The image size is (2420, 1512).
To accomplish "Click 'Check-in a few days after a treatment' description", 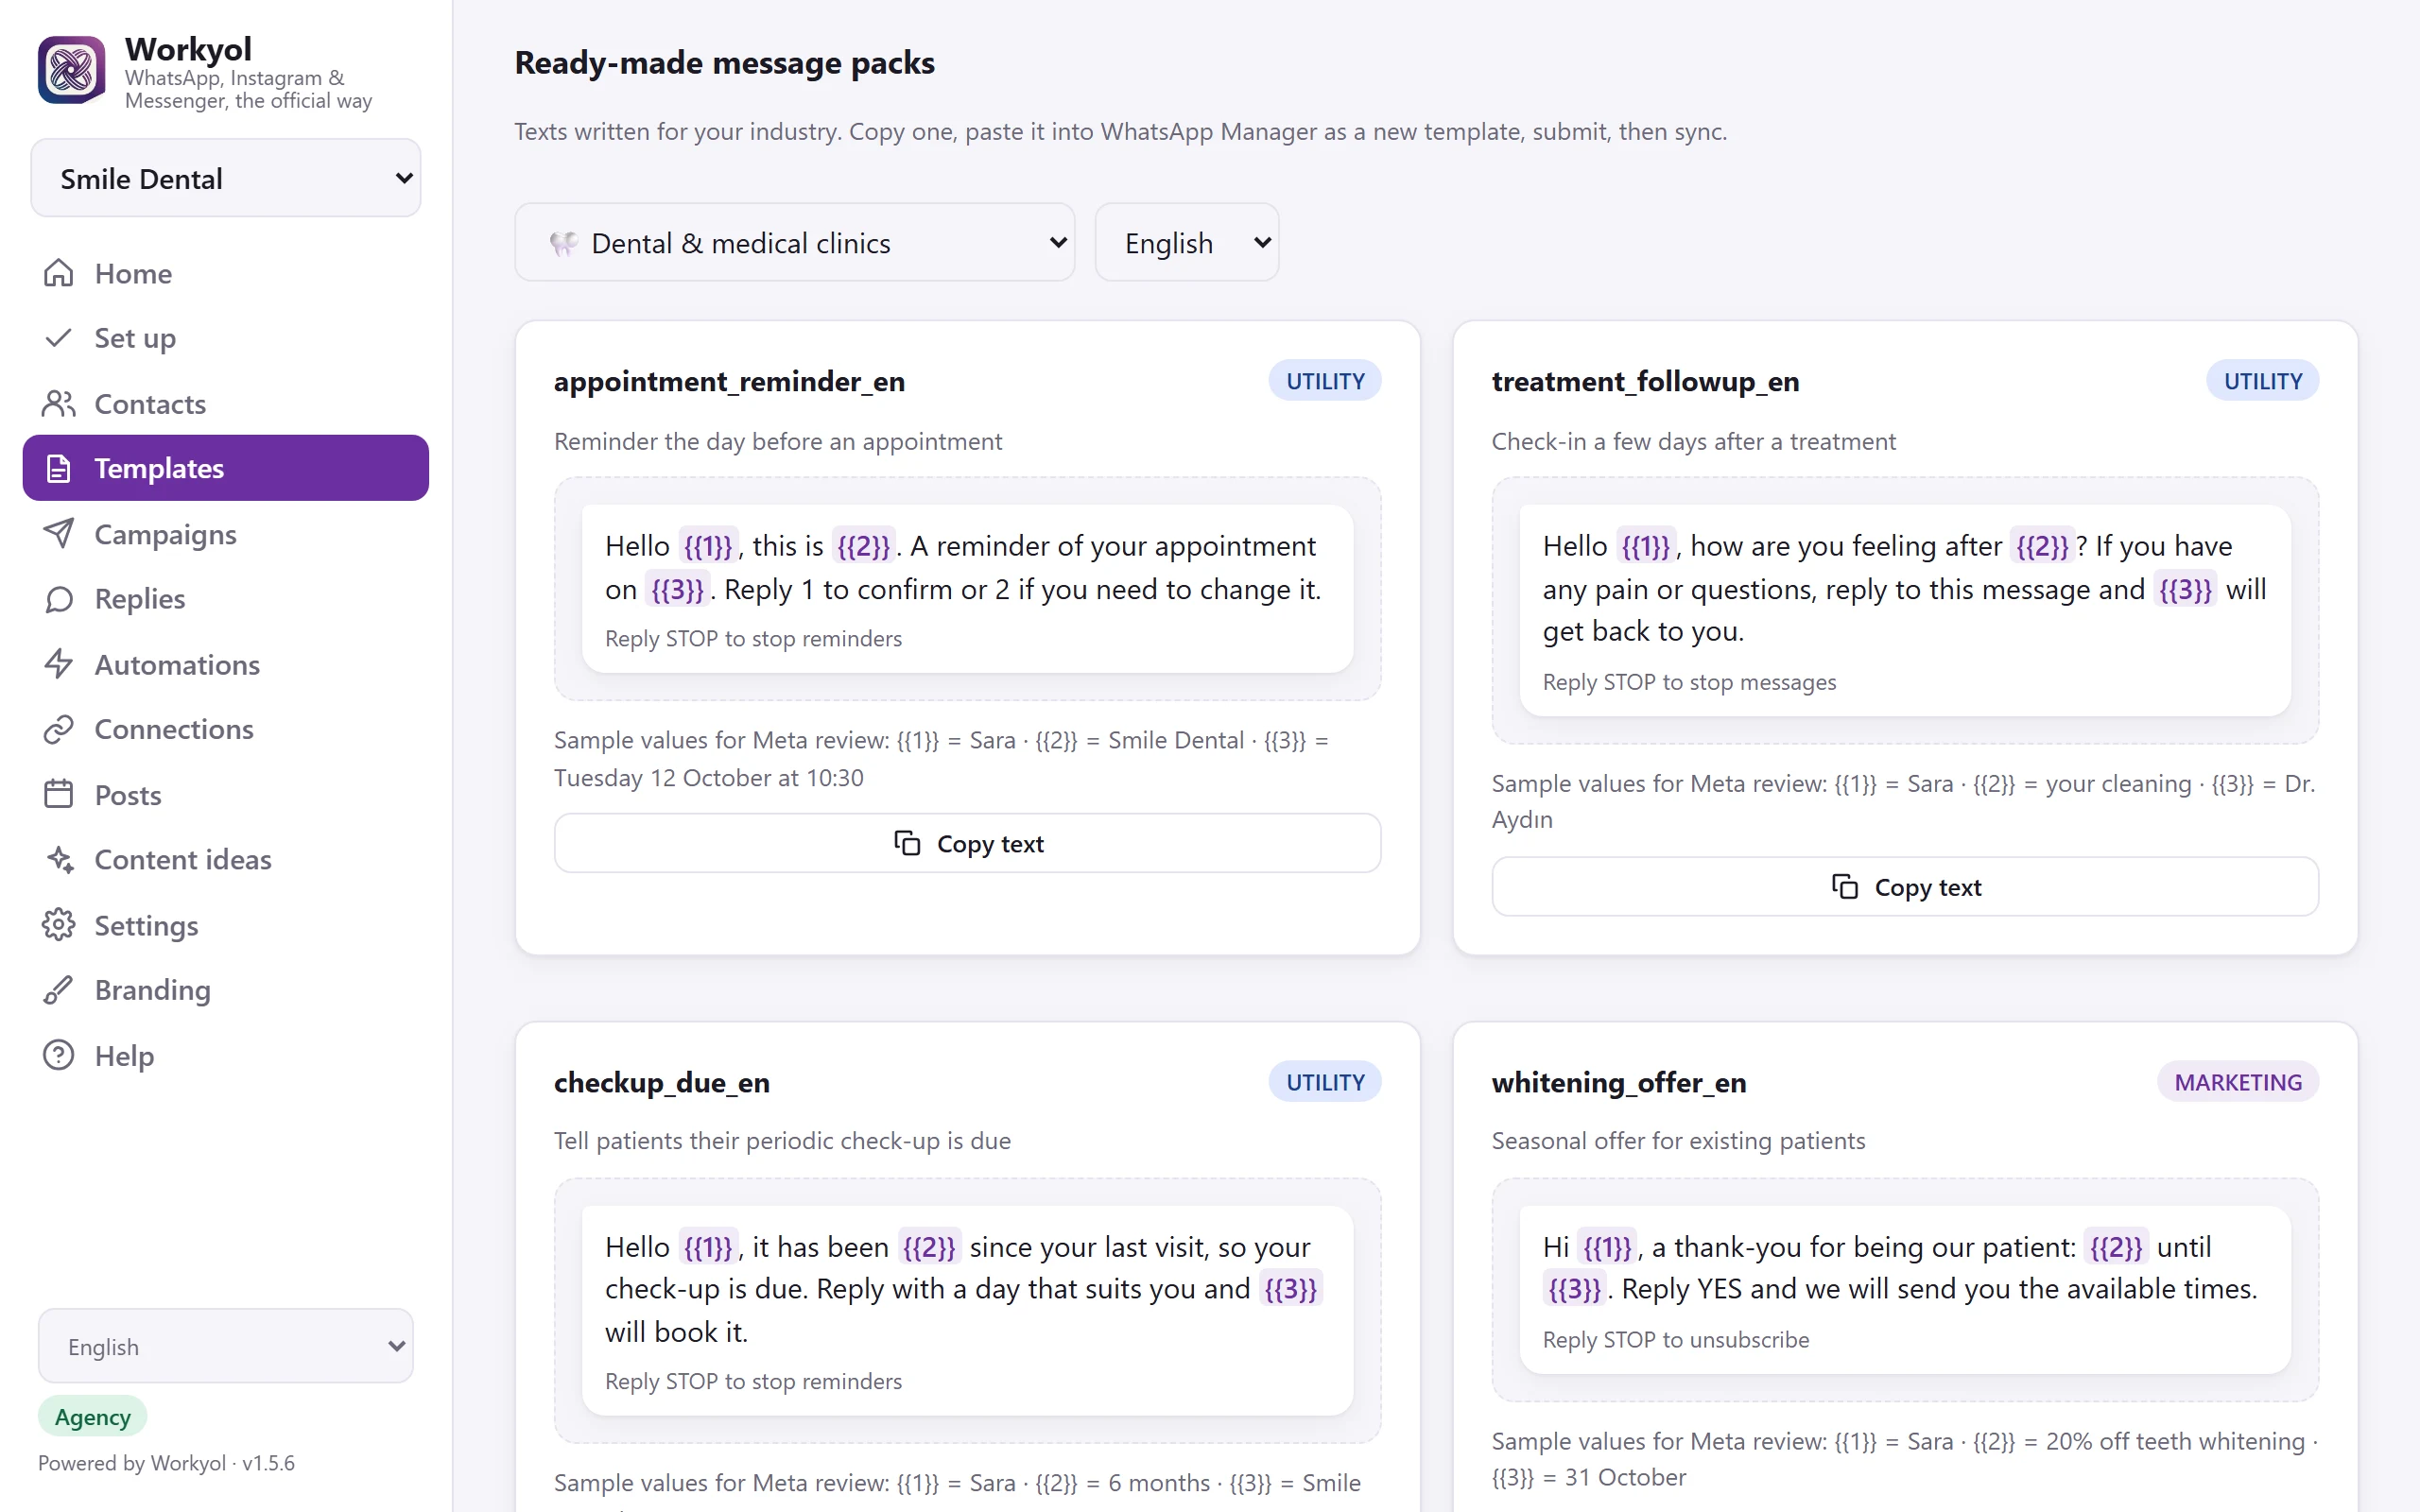I will [x=1693, y=441].
